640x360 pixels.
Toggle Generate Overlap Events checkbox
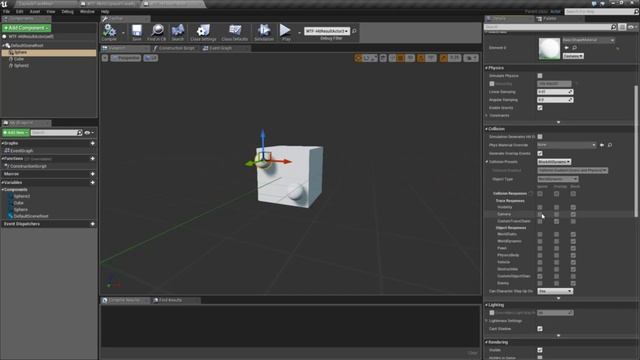click(540, 153)
